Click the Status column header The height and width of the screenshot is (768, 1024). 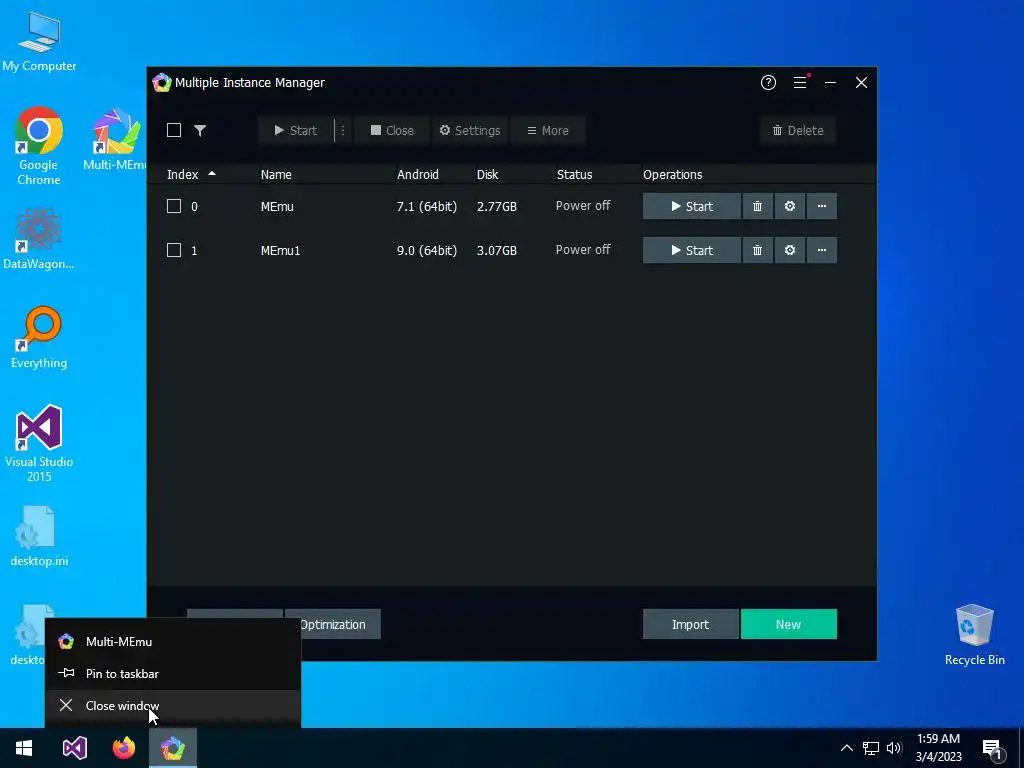tap(574, 174)
